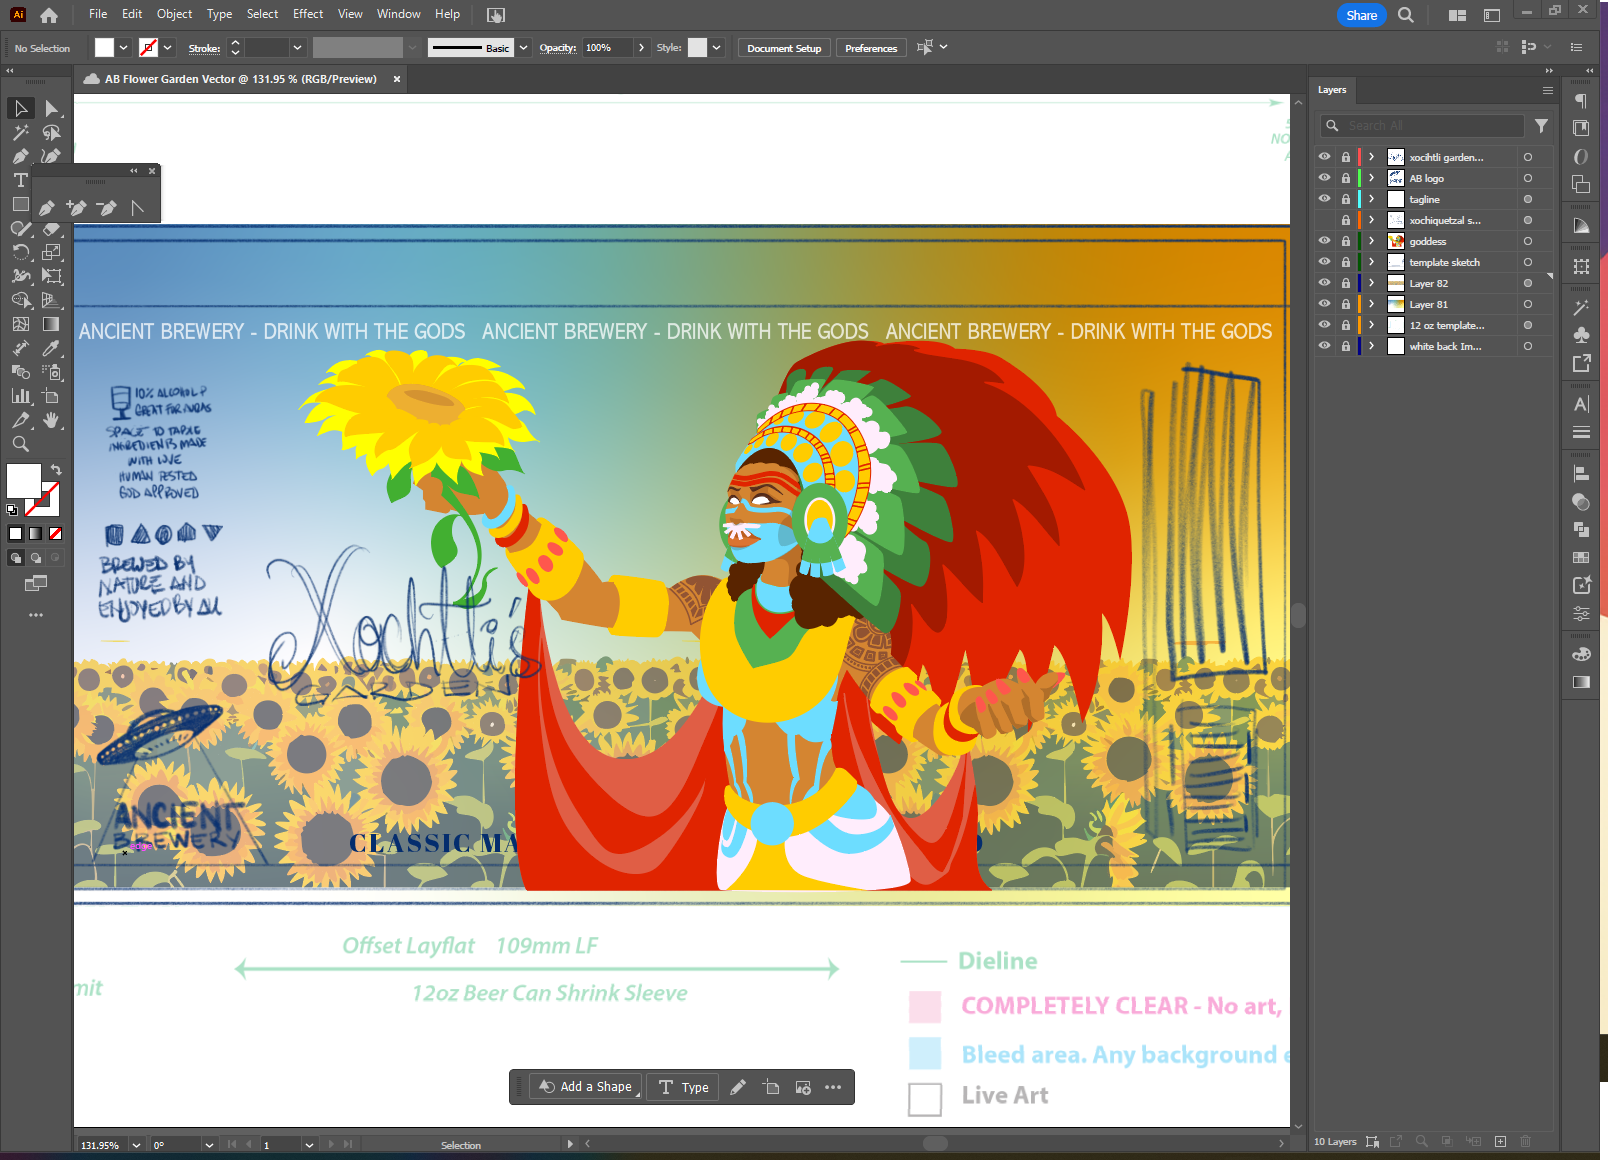The image size is (1608, 1160).
Task: Select the Free Transform tool
Action: coord(52,276)
